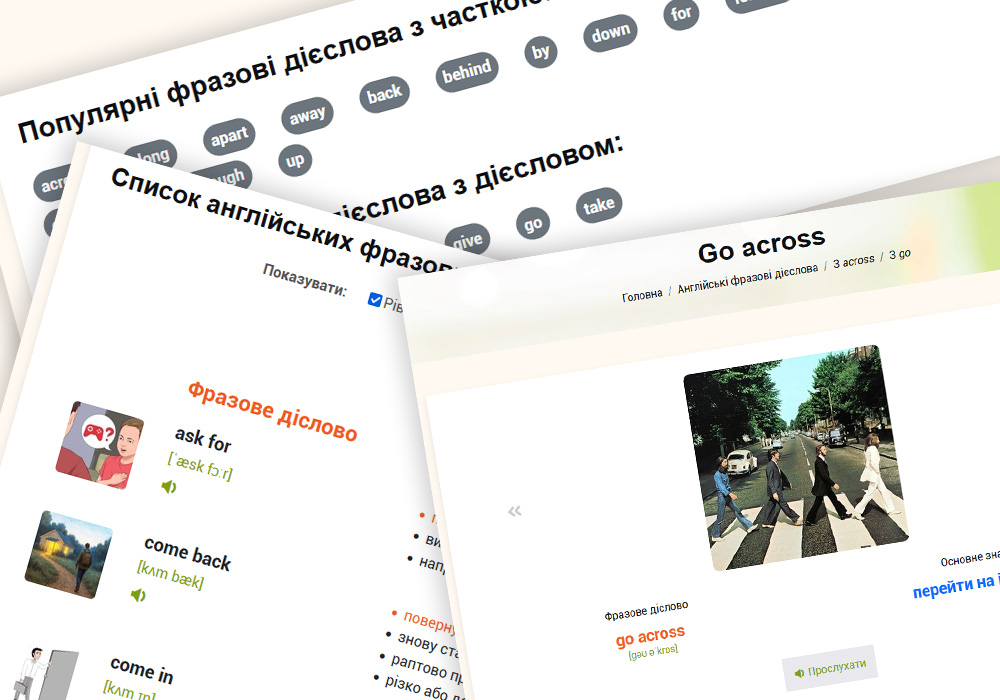Viewport: 1000px width, 700px height.
Task: Open Головна breadcrumb link
Action: (x=642, y=295)
